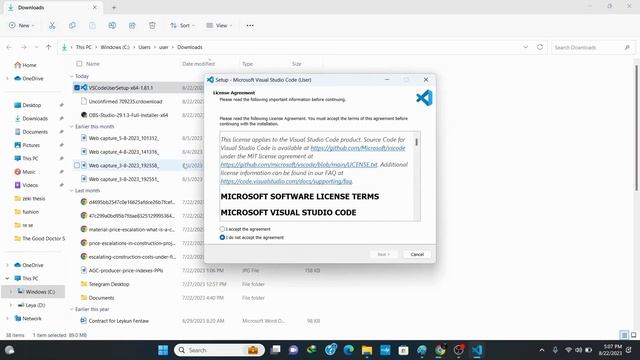640x360 pixels.
Task: Refresh the Downloads folder view
Action: [540, 47]
